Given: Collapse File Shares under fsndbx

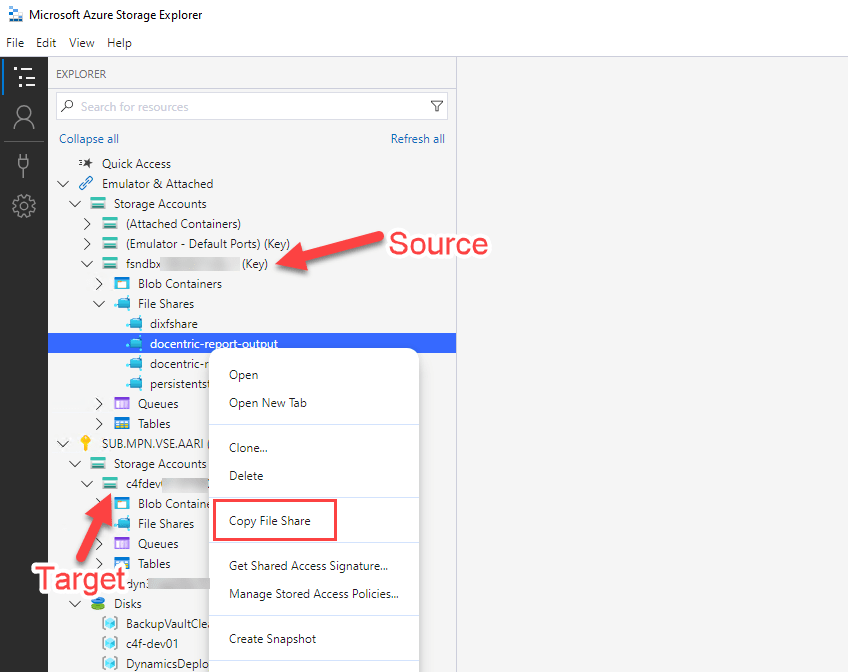Looking at the screenshot, I should coord(99,304).
